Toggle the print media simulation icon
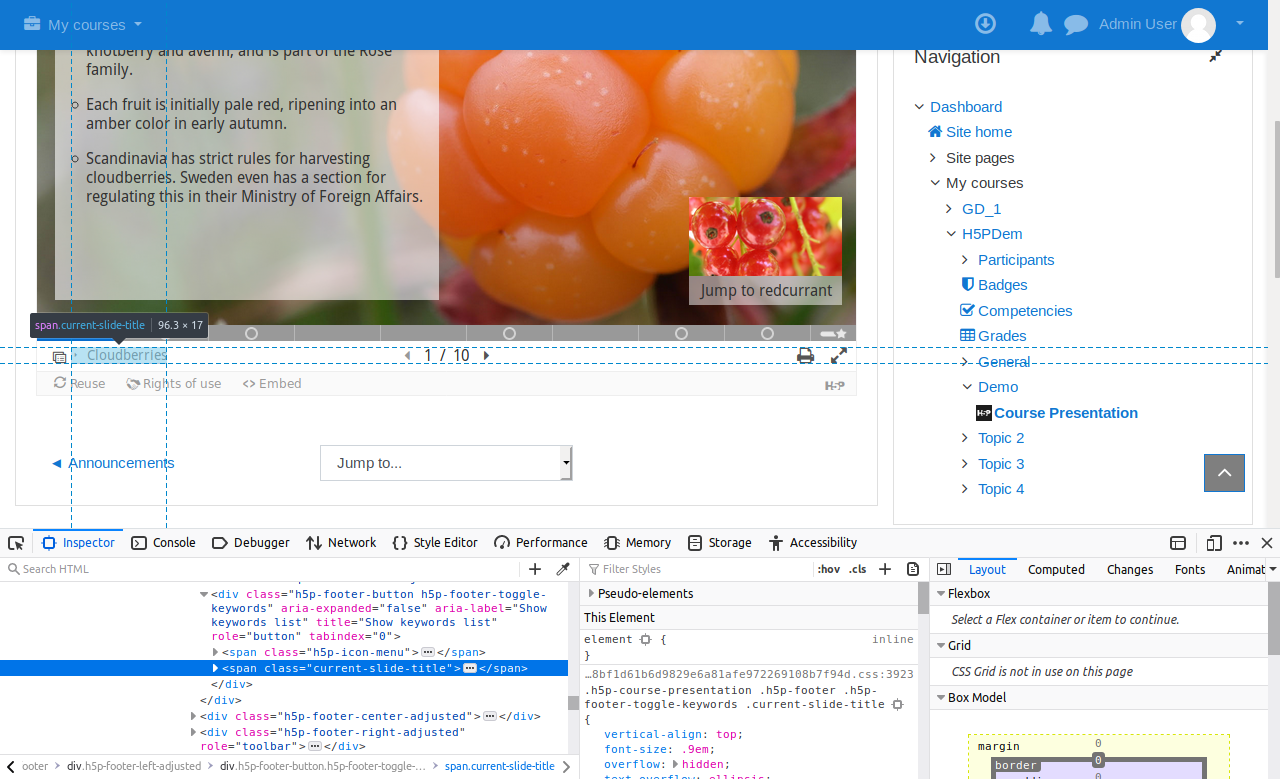This screenshot has width=1280, height=779. click(x=913, y=569)
